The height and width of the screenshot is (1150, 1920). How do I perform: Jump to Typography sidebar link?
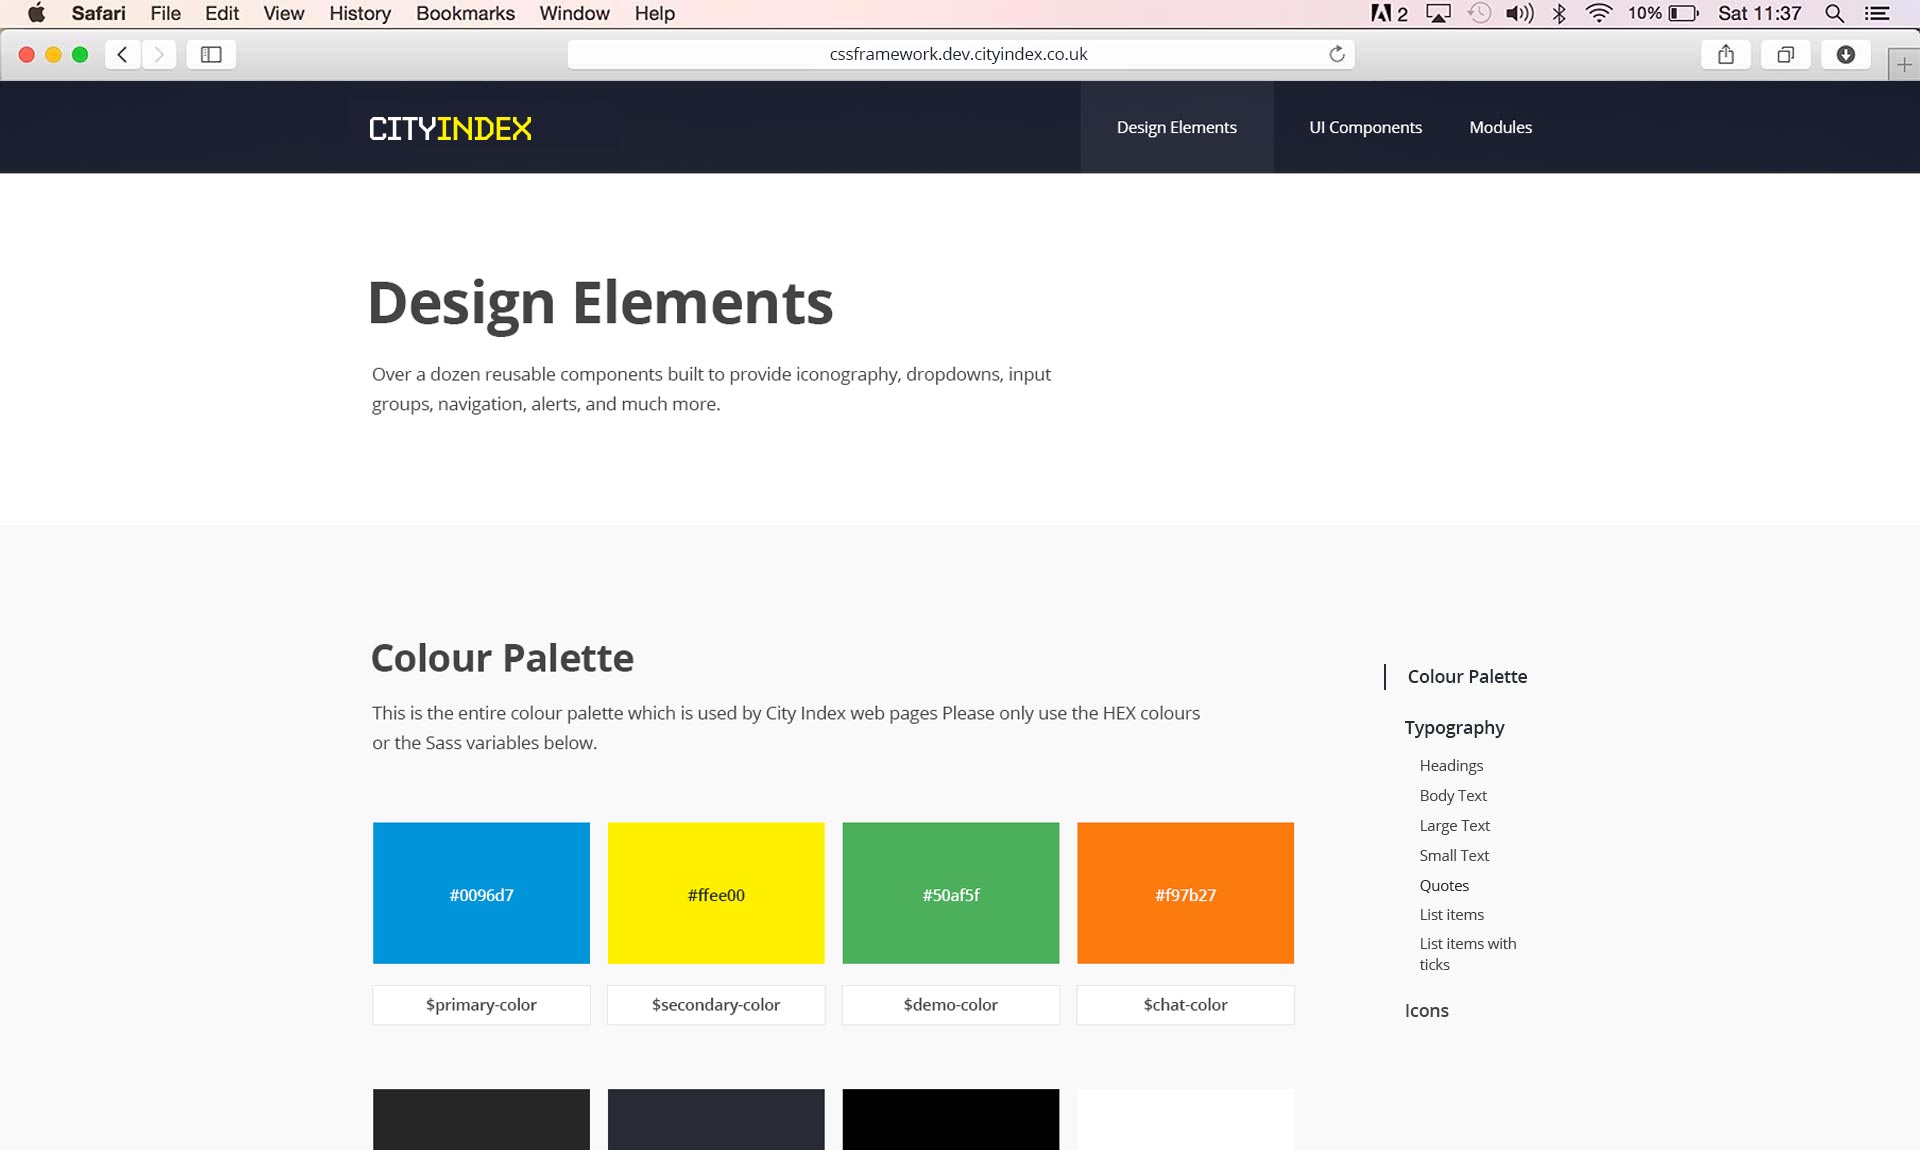1454,728
